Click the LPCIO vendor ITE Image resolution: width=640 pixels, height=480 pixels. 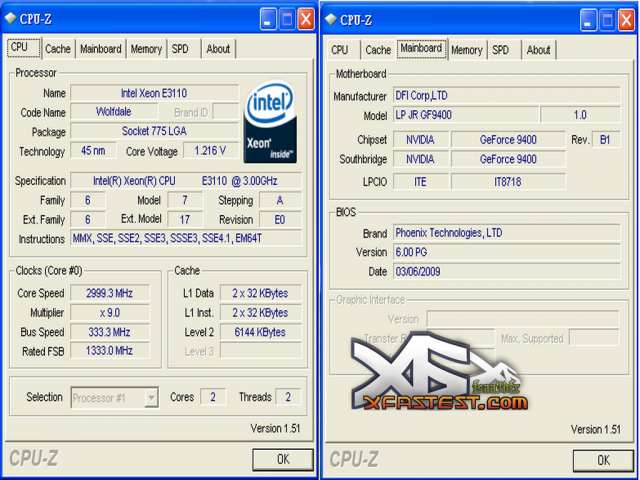[421, 182]
